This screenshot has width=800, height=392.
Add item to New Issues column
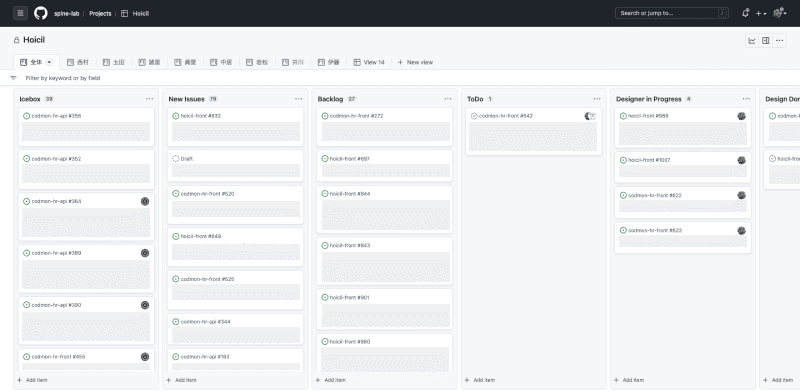click(181, 380)
